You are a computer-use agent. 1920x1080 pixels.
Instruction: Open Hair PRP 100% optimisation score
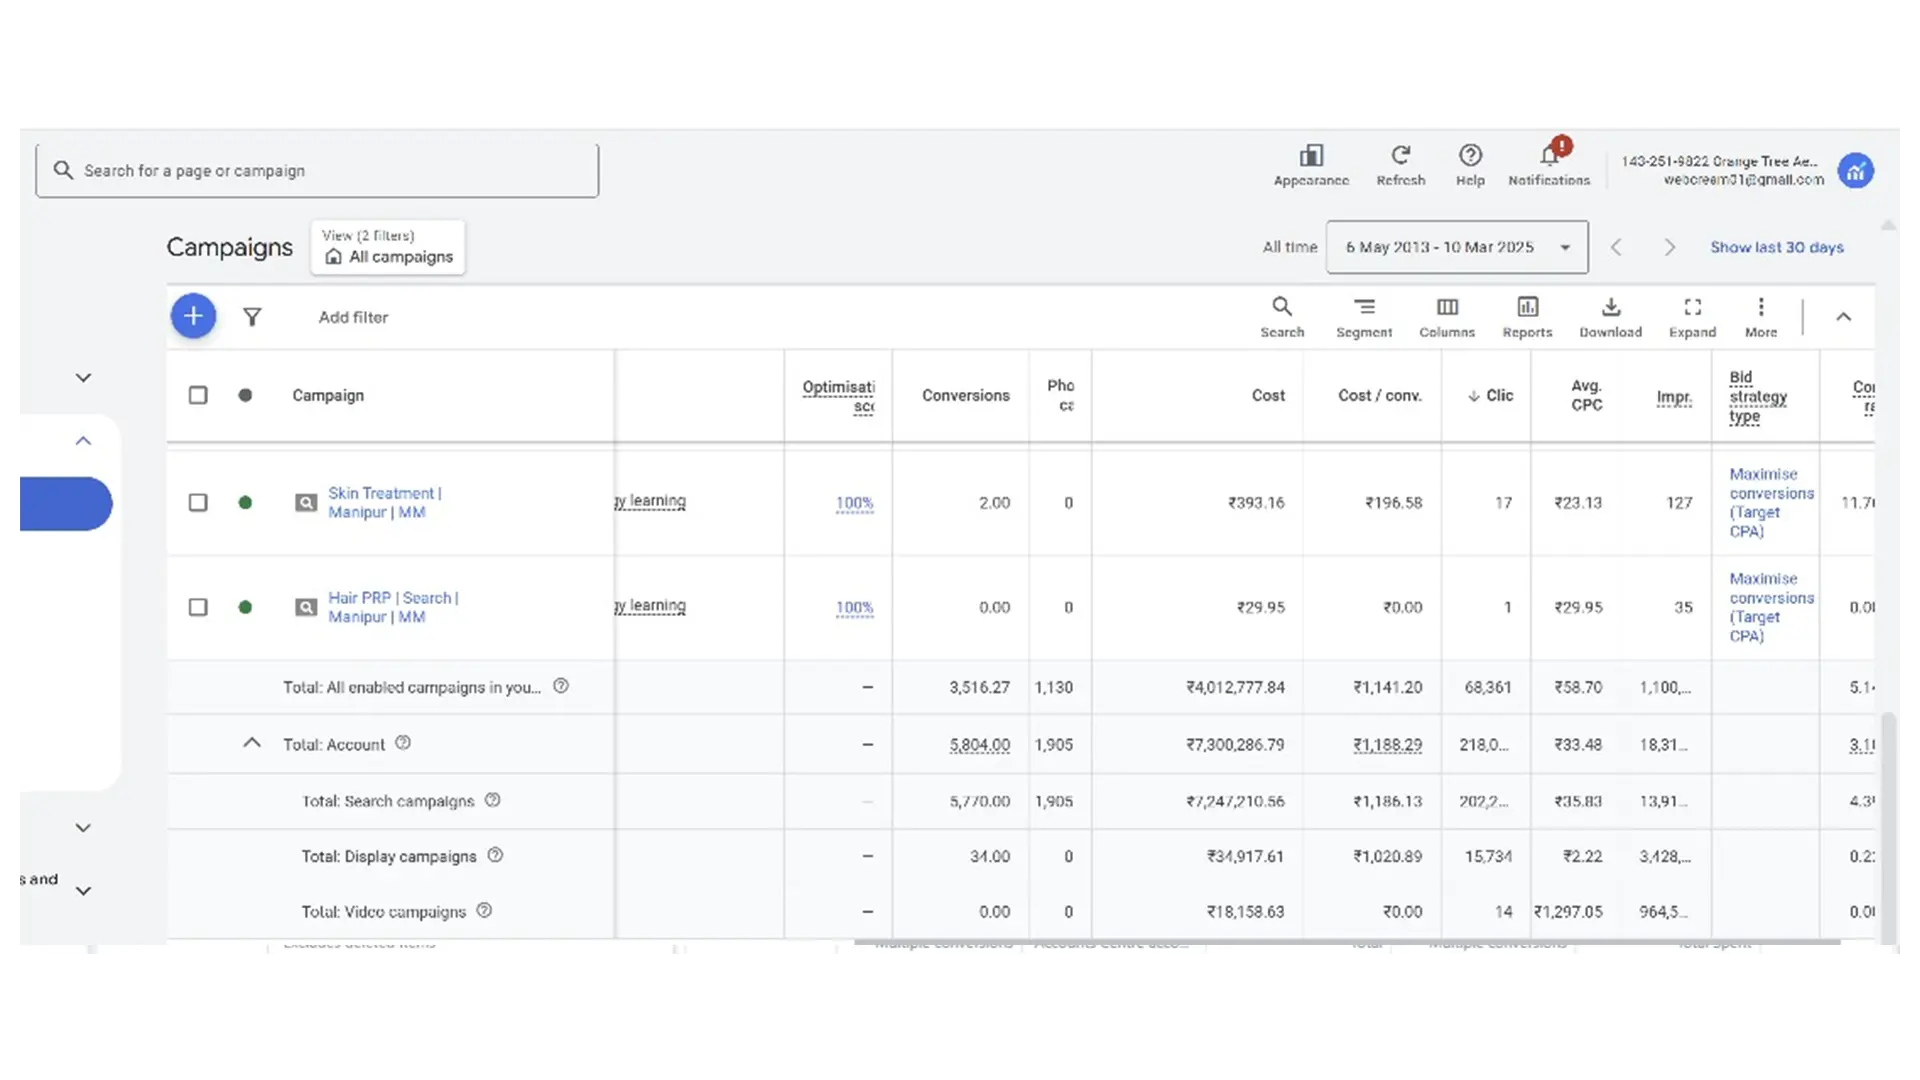coord(854,607)
